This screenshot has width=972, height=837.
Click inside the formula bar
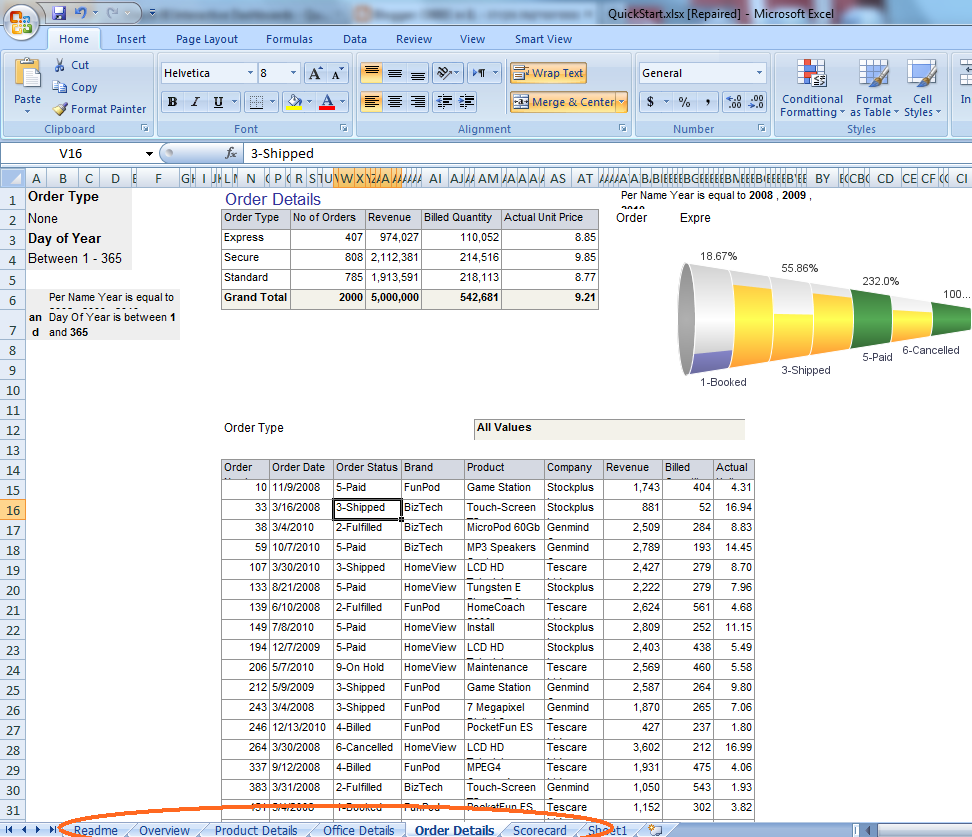(400, 155)
